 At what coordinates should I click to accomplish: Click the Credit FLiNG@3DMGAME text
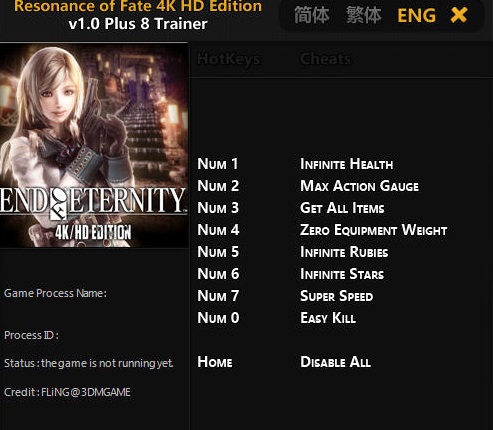(67, 392)
